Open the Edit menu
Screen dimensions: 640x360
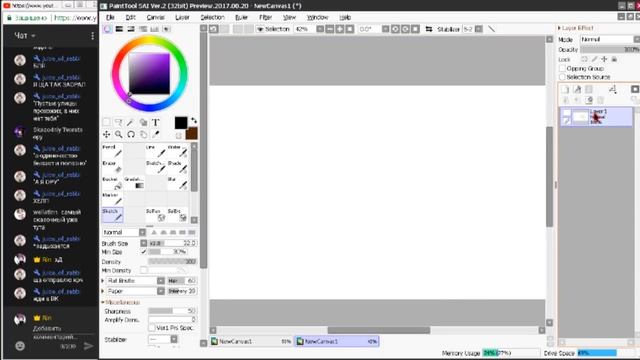[x=131, y=17]
